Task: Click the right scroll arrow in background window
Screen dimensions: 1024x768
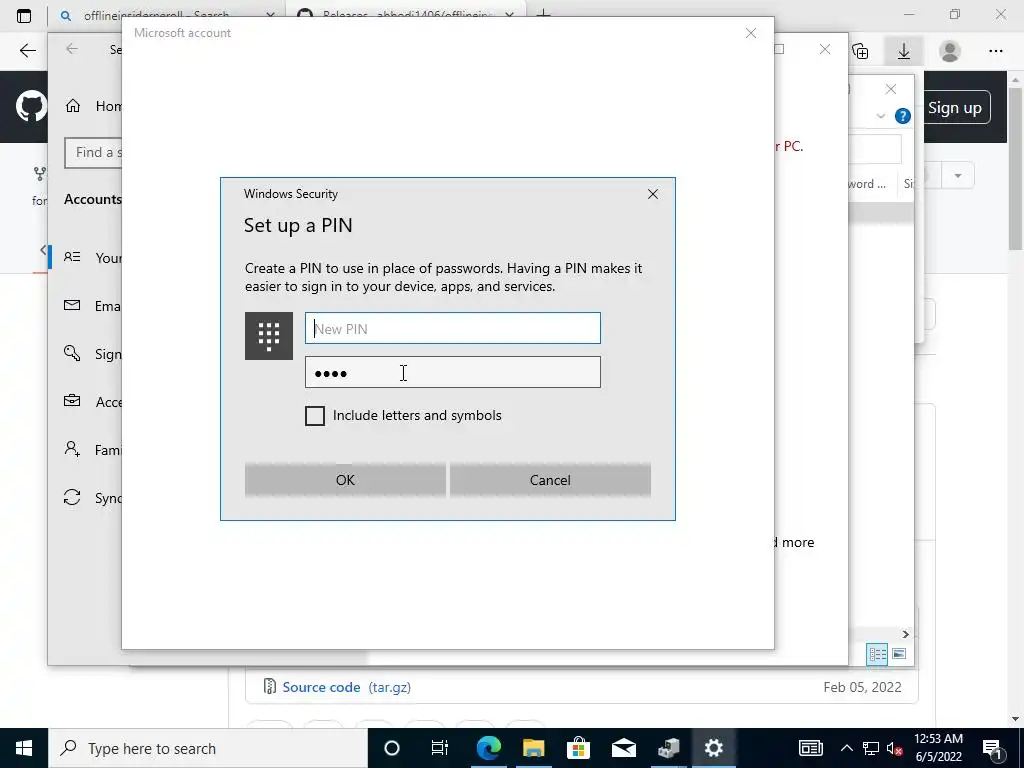Action: 905,634
